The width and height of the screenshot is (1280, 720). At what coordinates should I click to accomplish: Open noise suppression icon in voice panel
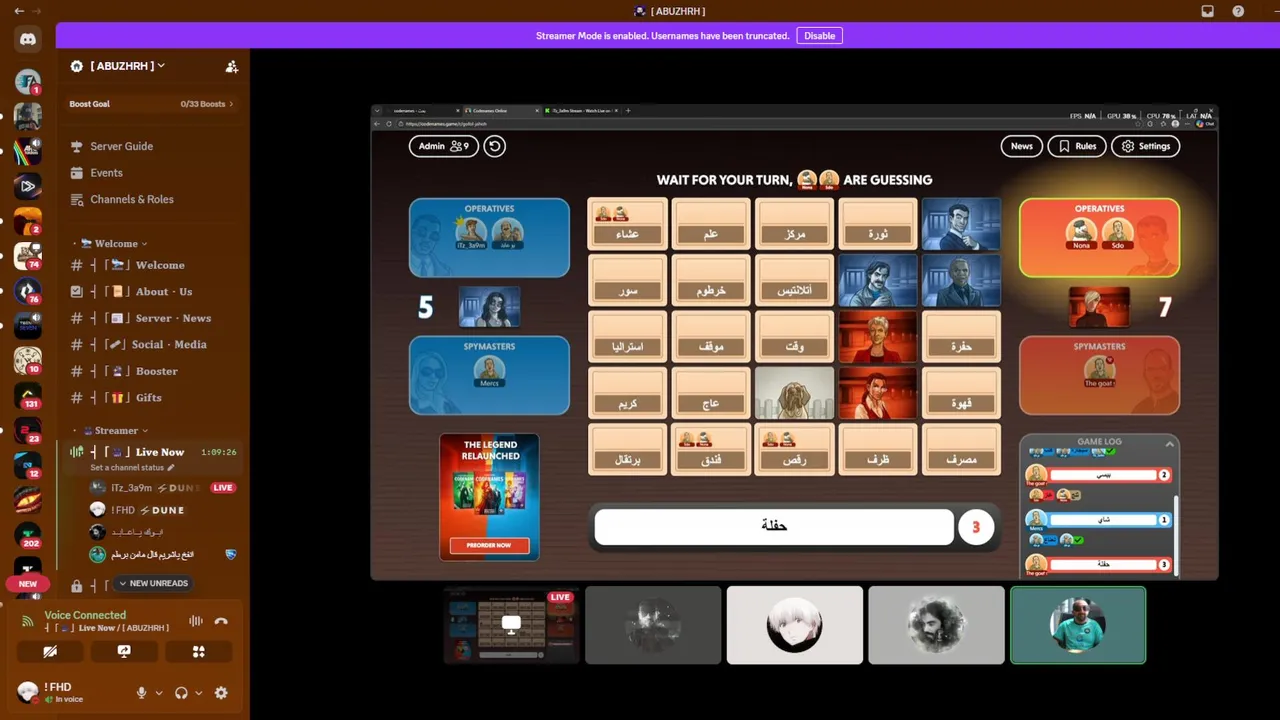[x=196, y=621]
